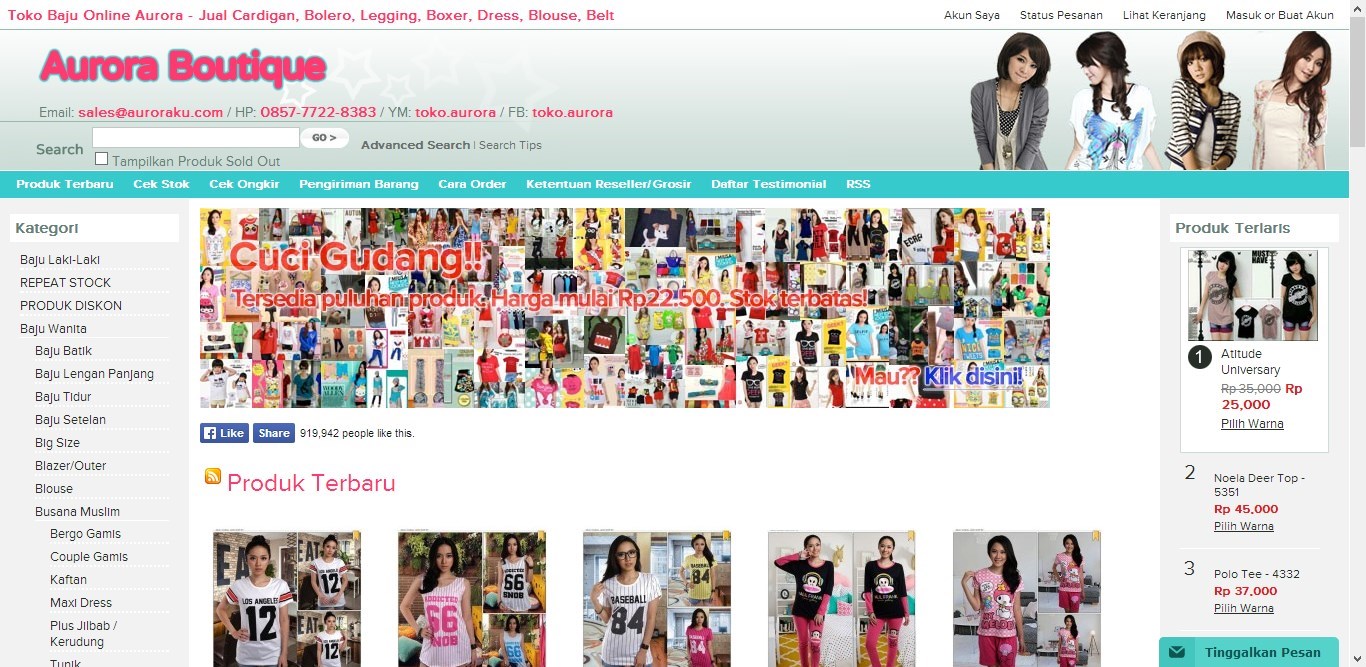Click the Produk Terbaru section heading
Image resolution: width=1366 pixels, height=667 pixels.
pos(311,483)
